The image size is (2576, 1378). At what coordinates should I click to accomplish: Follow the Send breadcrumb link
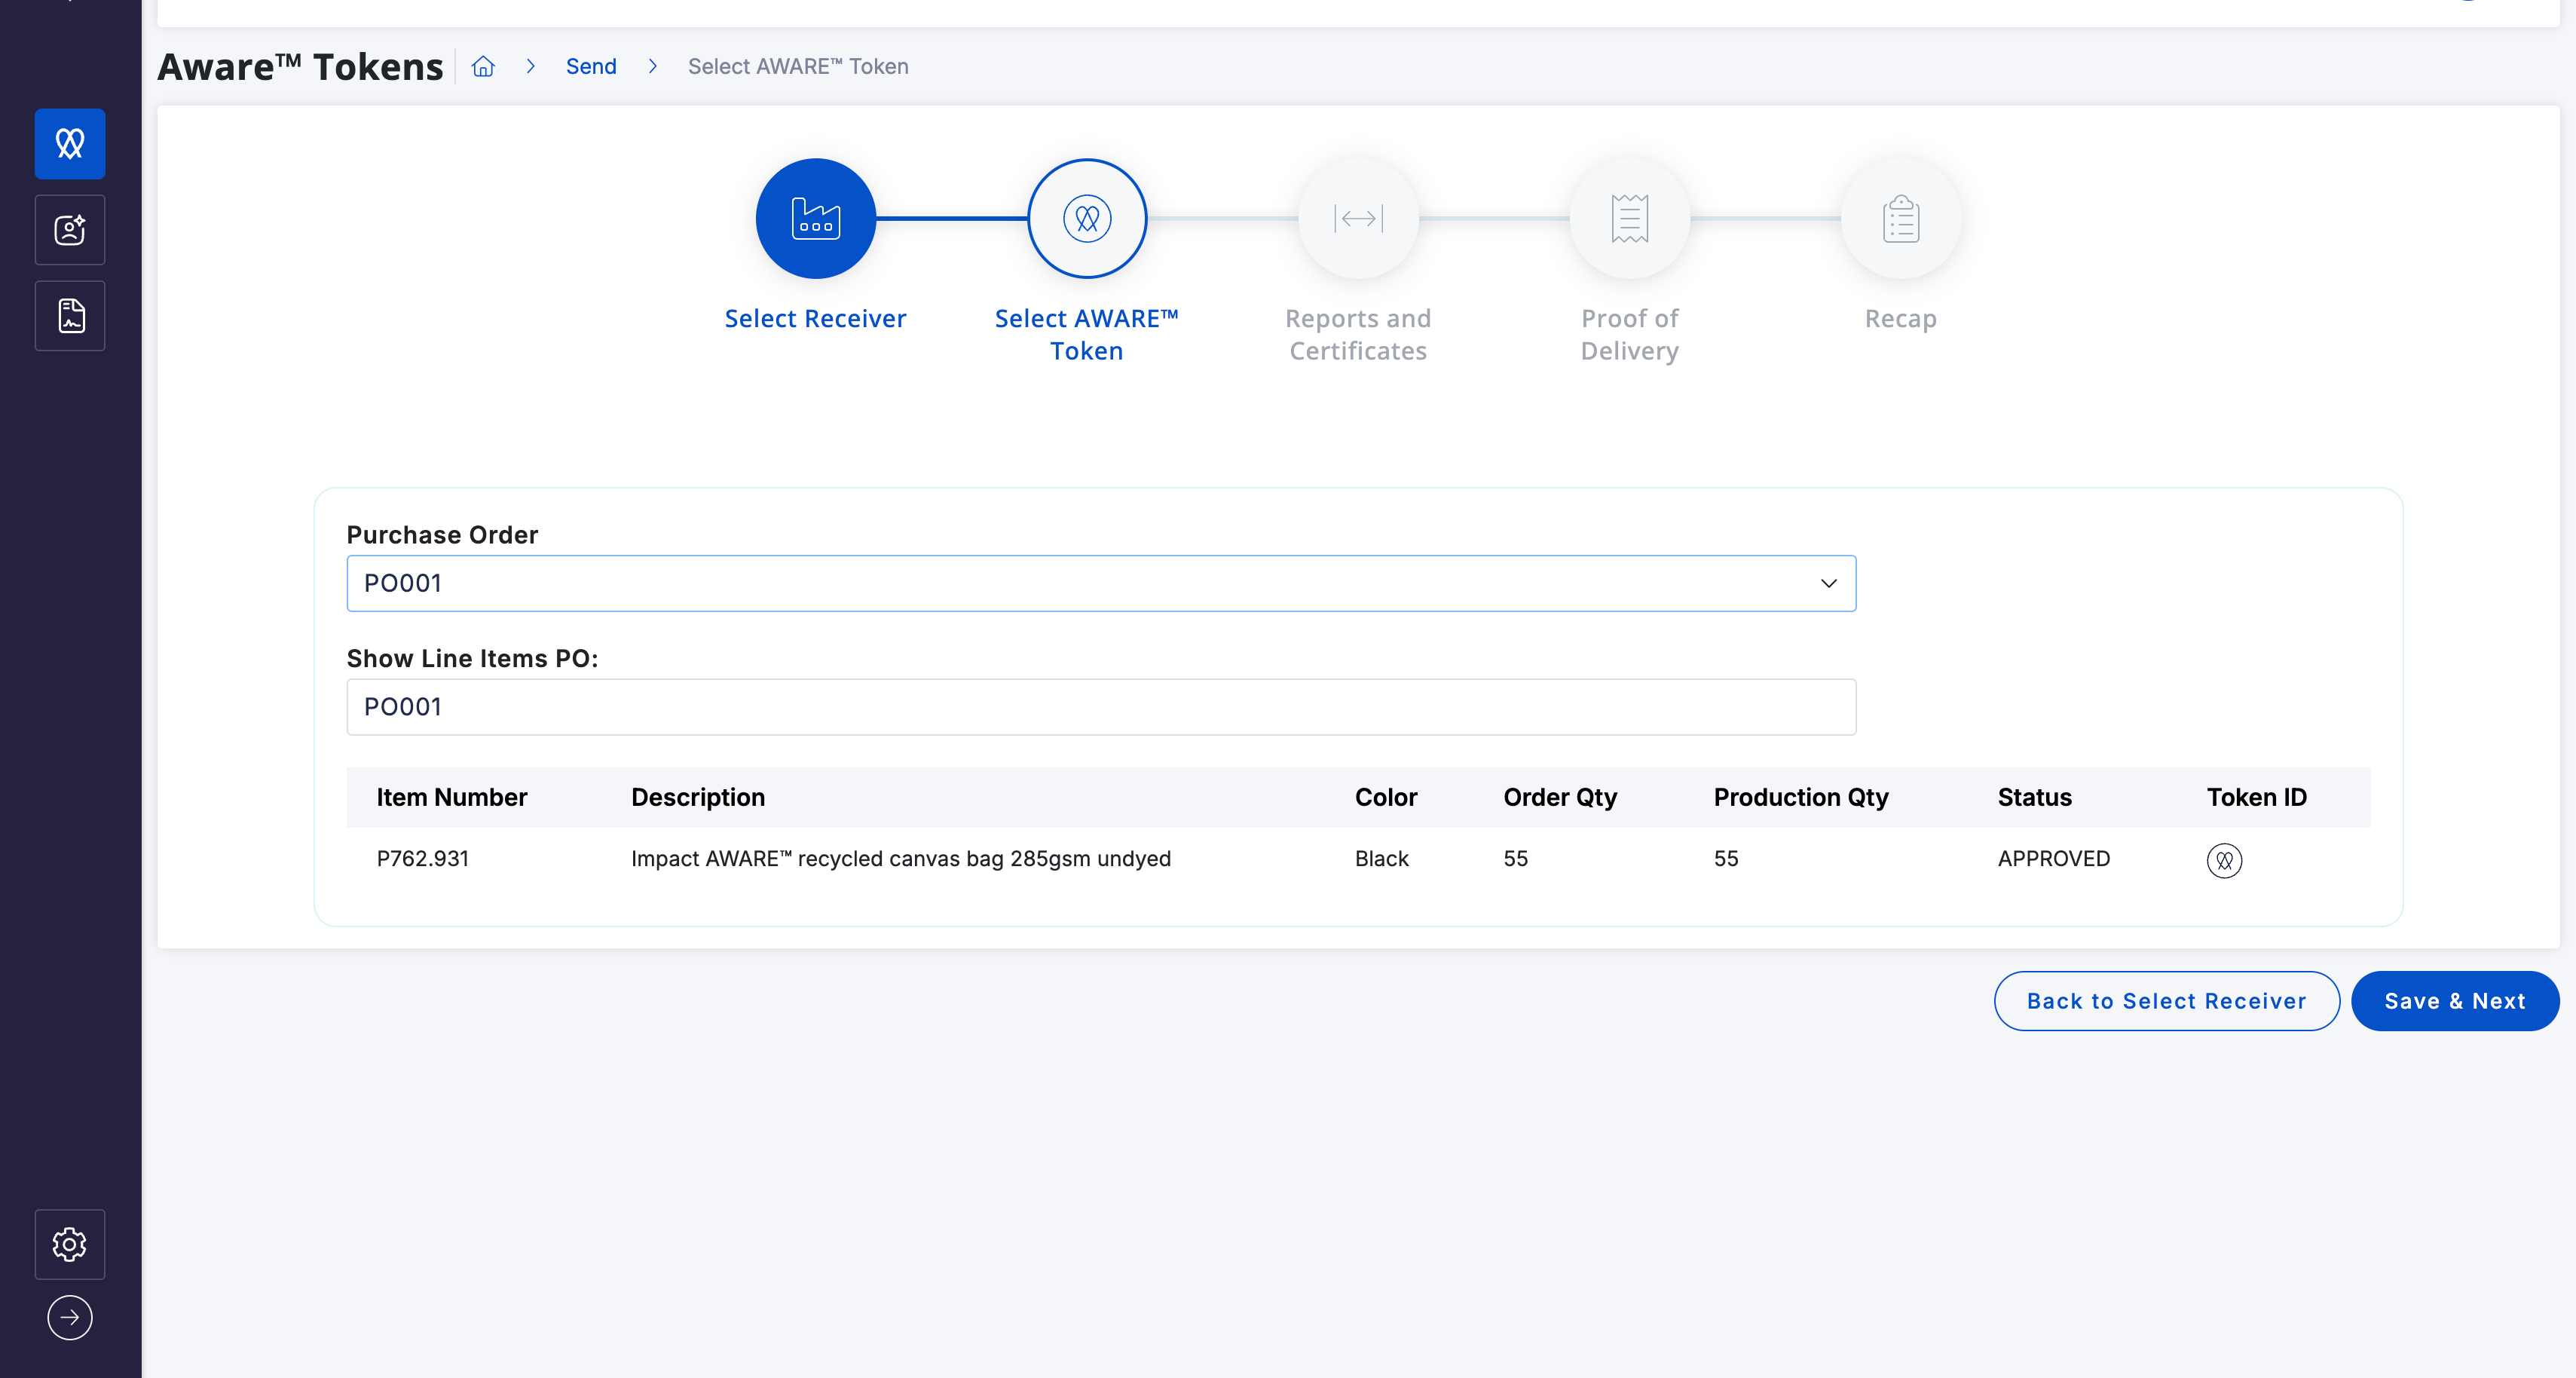tap(591, 66)
